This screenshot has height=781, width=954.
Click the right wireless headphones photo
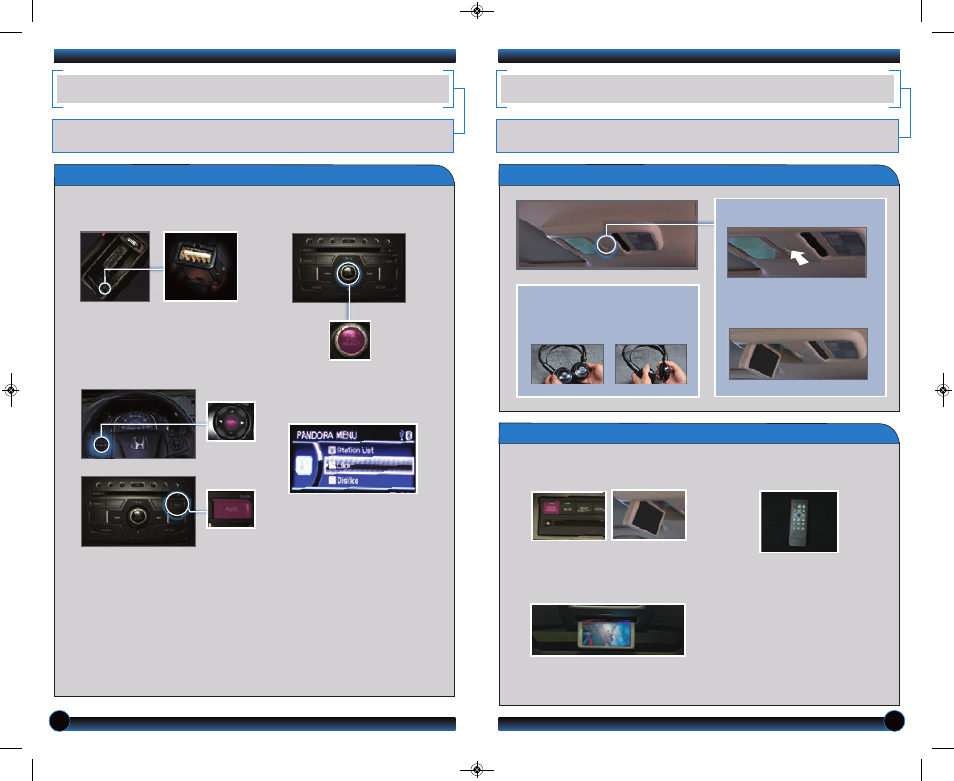(x=651, y=364)
